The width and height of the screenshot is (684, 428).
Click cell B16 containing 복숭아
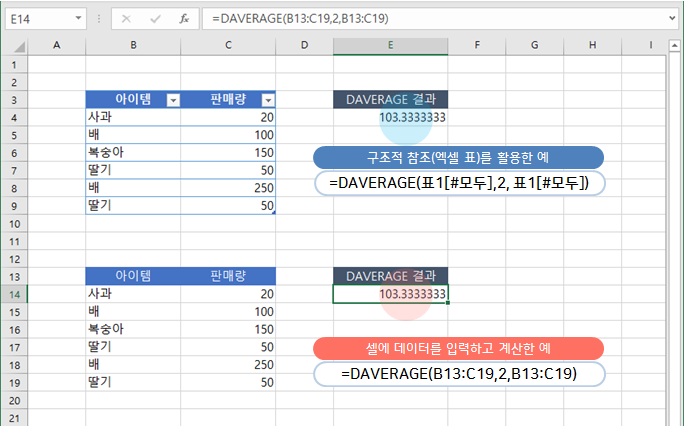click(x=133, y=329)
